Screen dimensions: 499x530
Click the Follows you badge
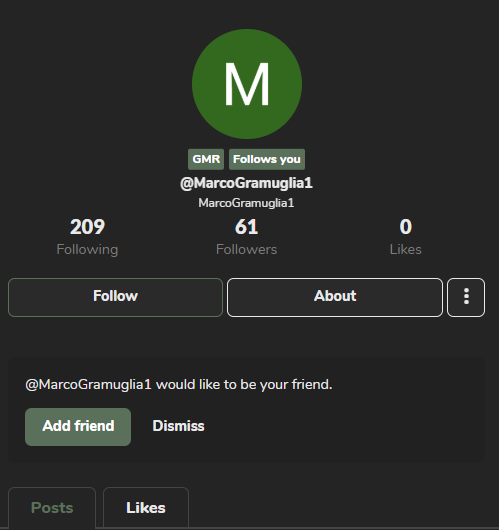267,159
